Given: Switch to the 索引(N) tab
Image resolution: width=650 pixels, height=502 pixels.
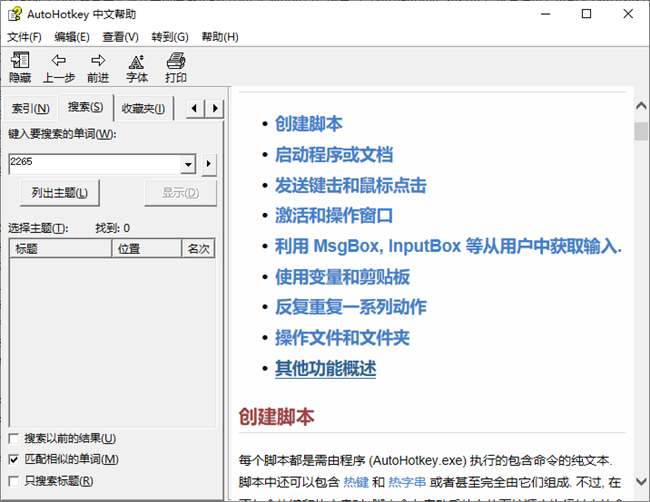Looking at the screenshot, I should point(30,108).
